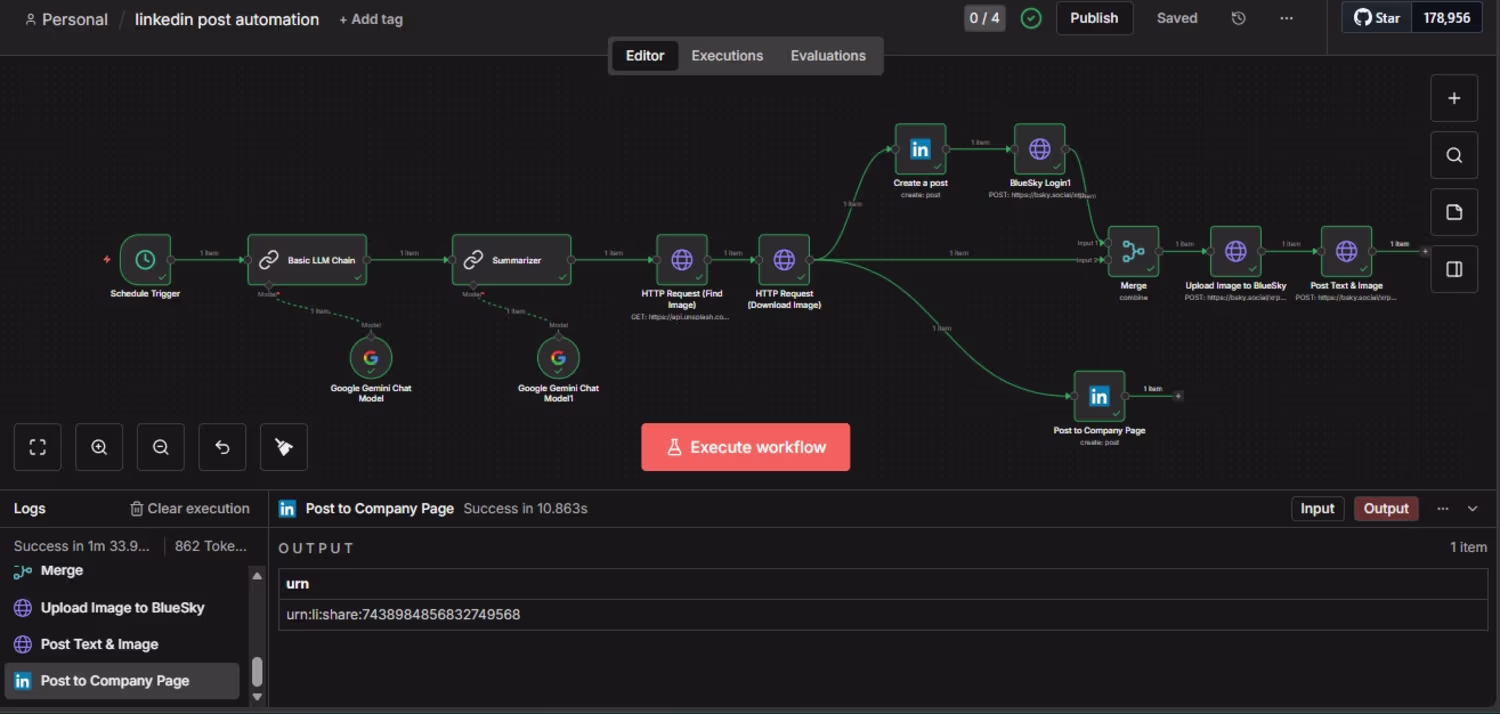Switch to the Executions tab
The image size is (1500, 714).
click(x=727, y=56)
